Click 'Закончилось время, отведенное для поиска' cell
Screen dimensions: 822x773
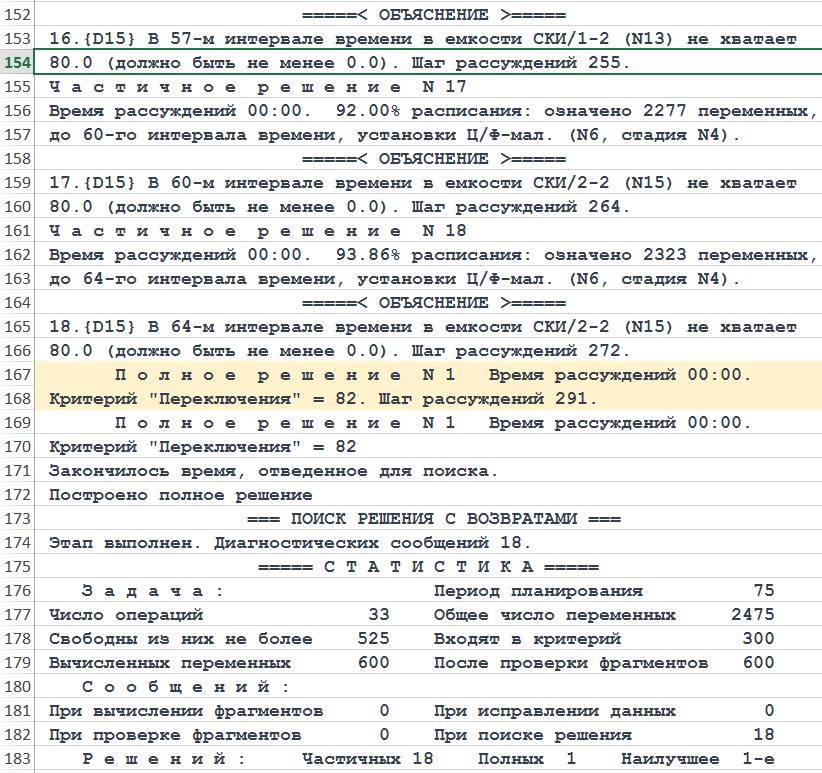[272, 470]
